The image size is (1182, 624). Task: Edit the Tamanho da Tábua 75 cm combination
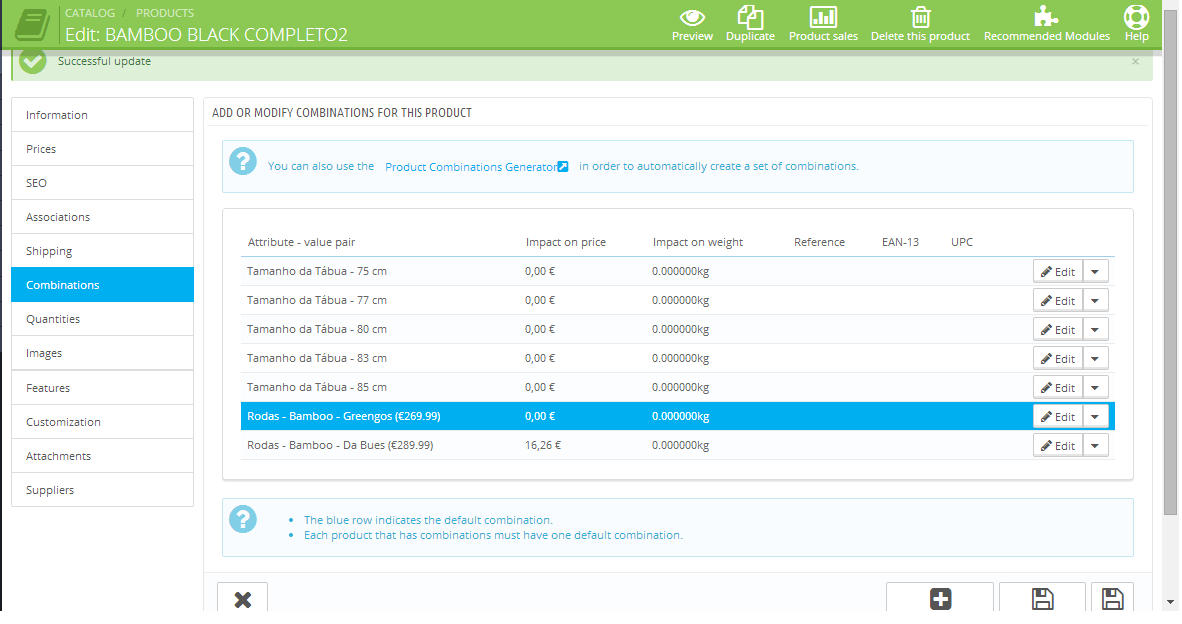tap(1058, 271)
